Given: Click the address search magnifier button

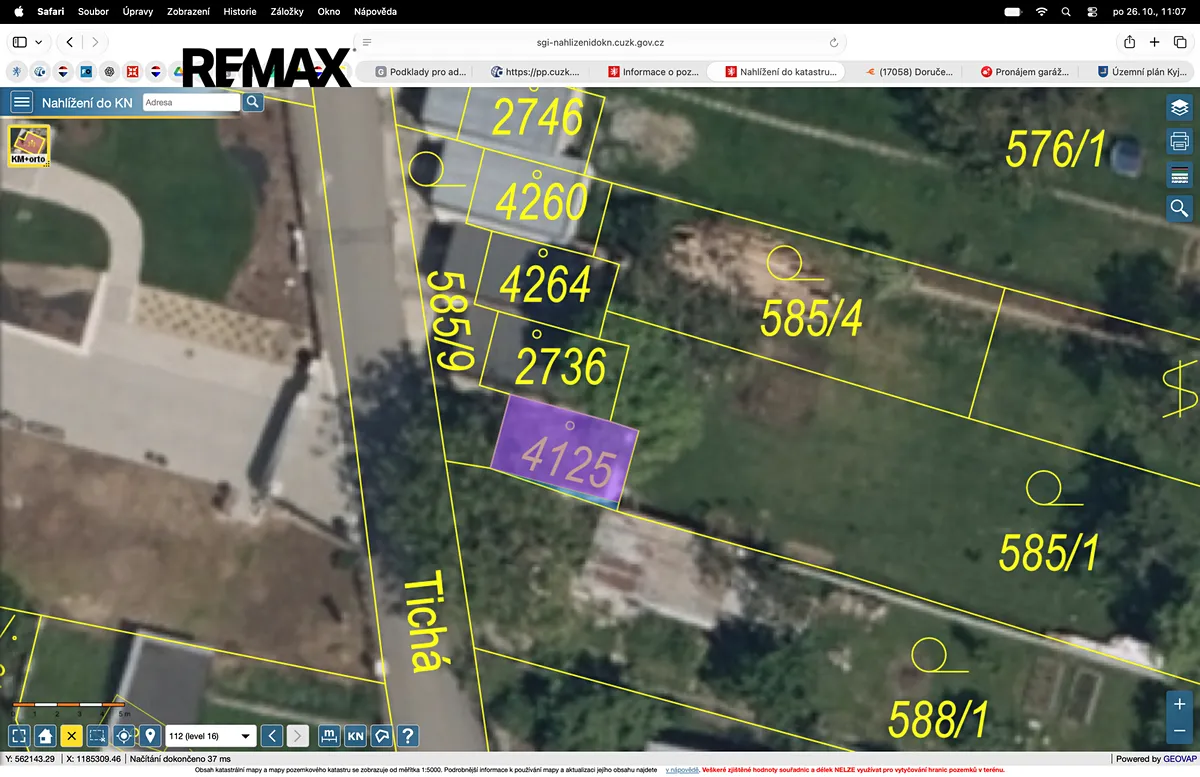Looking at the screenshot, I should pyautogui.click(x=253, y=102).
